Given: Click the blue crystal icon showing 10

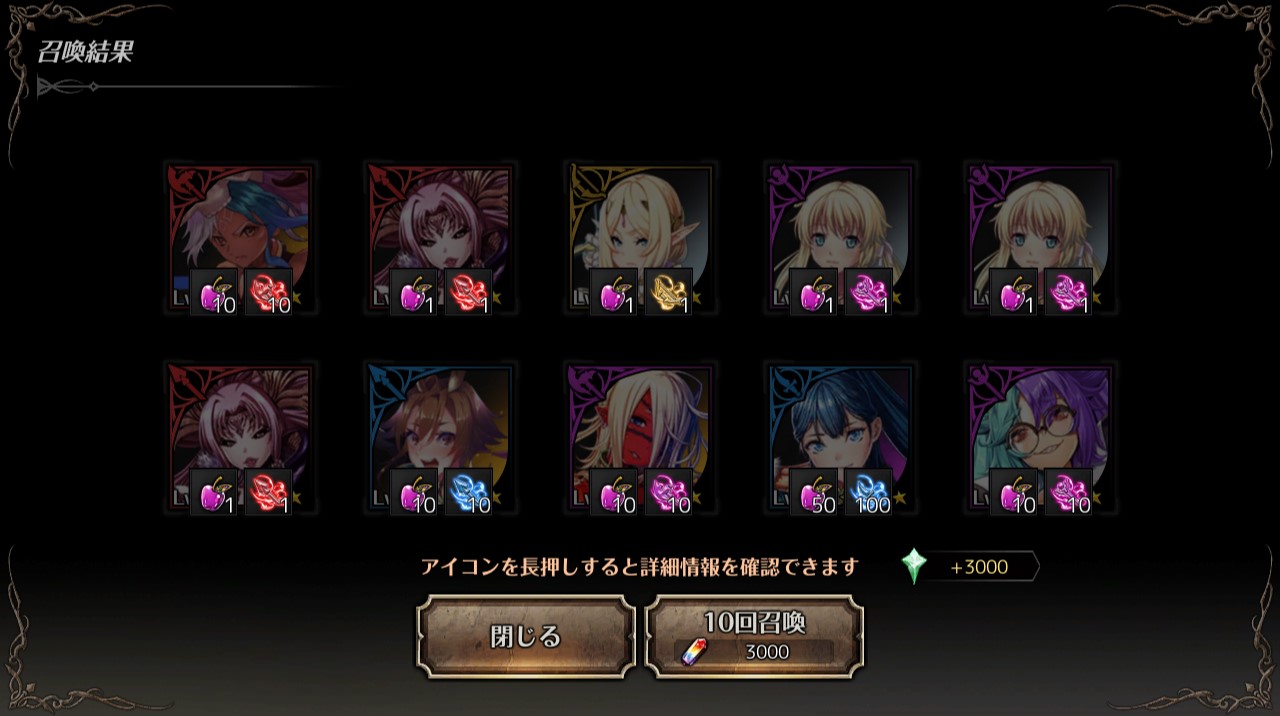Looking at the screenshot, I should pyautogui.click(x=469, y=492).
